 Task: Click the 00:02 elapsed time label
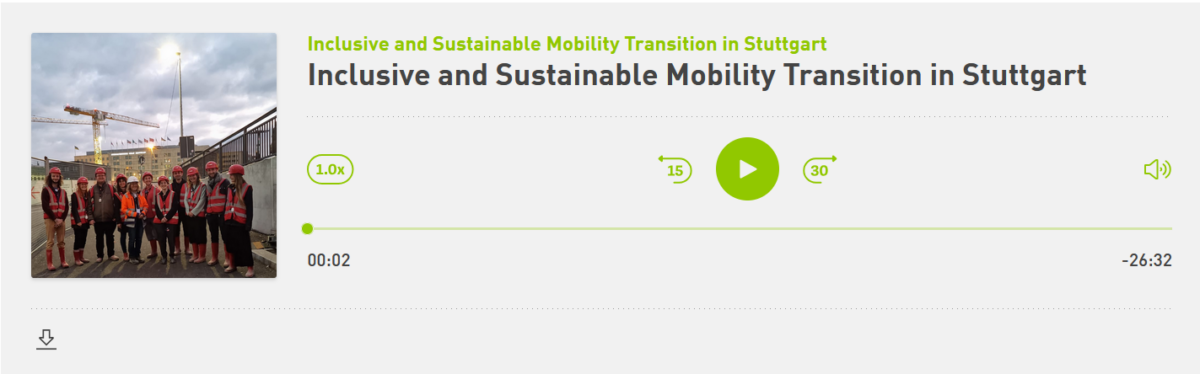(x=329, y=260)
